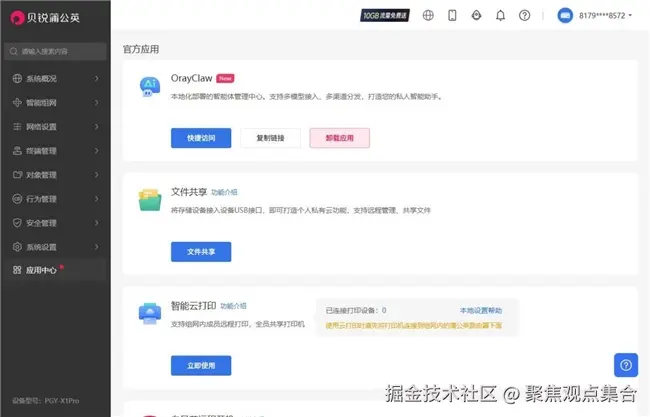Click the floating blue help button
This screenshot has height=417, width=650.
click(626, 365)
